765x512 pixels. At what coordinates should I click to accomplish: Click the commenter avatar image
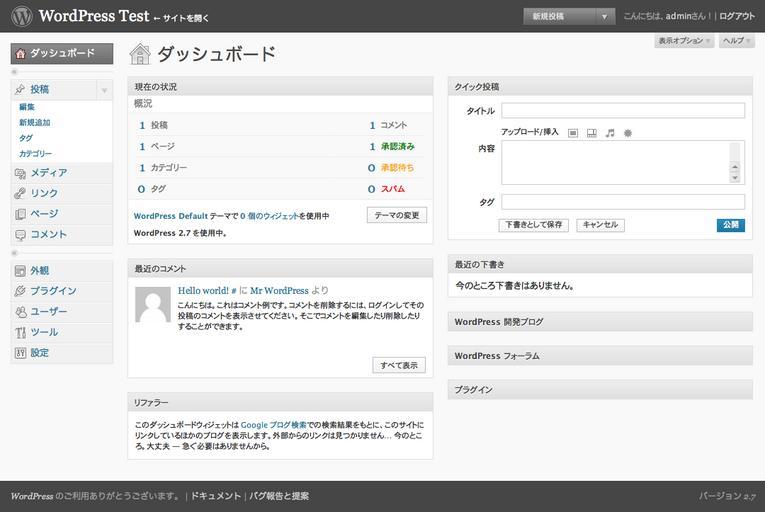point(153,305)
